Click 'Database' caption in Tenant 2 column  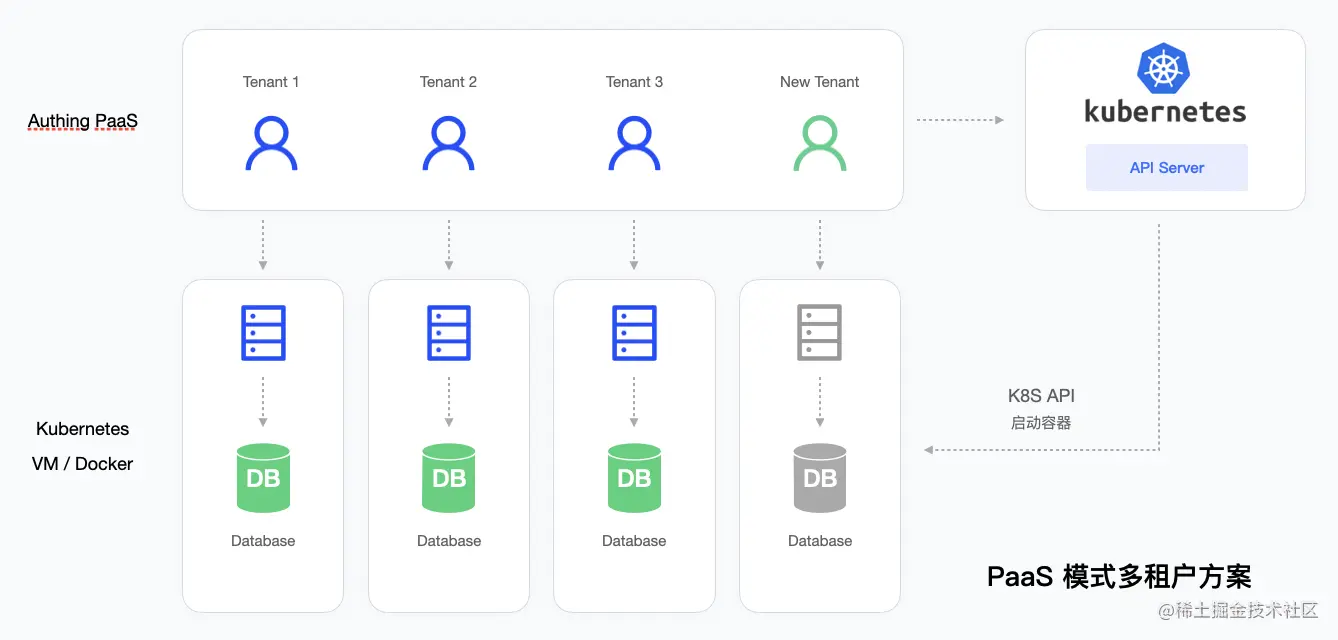click(x=449, y=541)
